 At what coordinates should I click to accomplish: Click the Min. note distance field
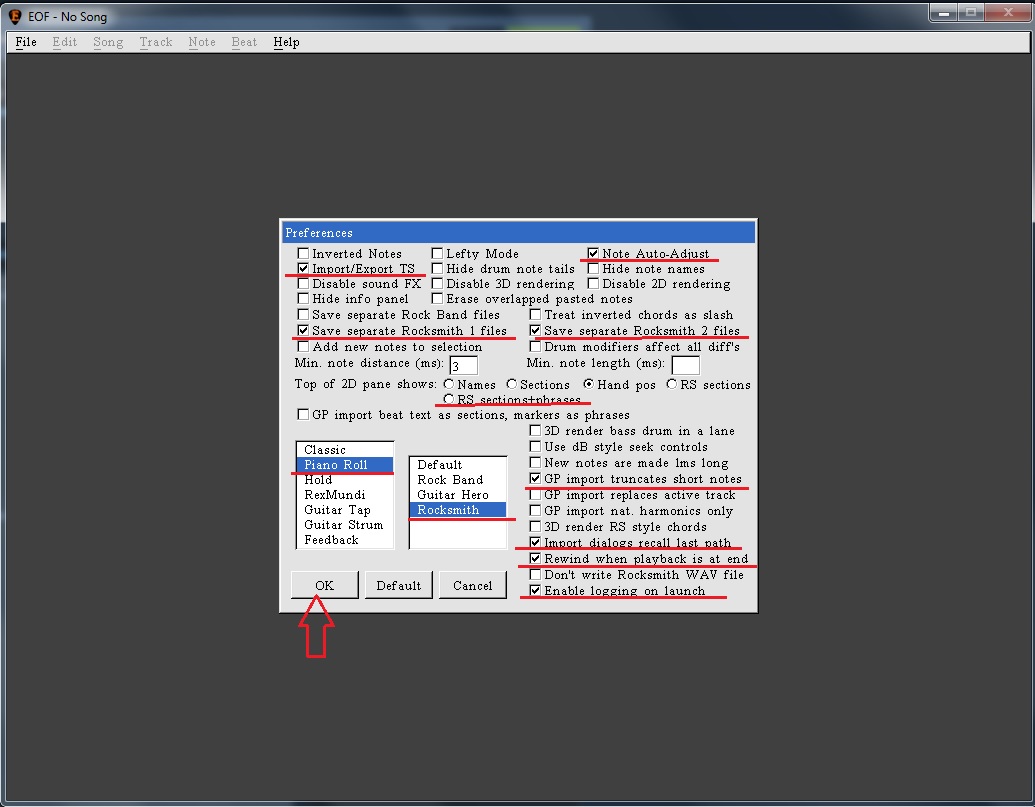463,365
